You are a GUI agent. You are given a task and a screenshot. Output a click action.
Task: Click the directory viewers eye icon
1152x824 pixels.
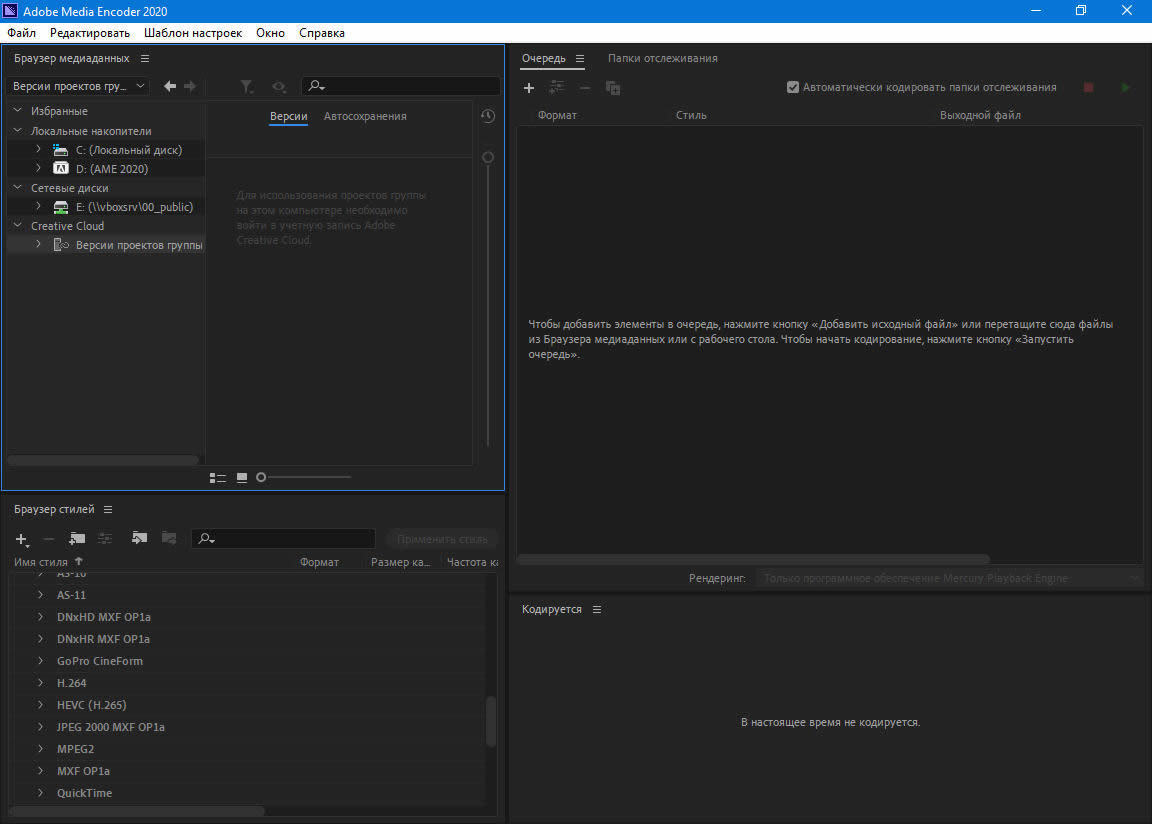click(278, 87)
